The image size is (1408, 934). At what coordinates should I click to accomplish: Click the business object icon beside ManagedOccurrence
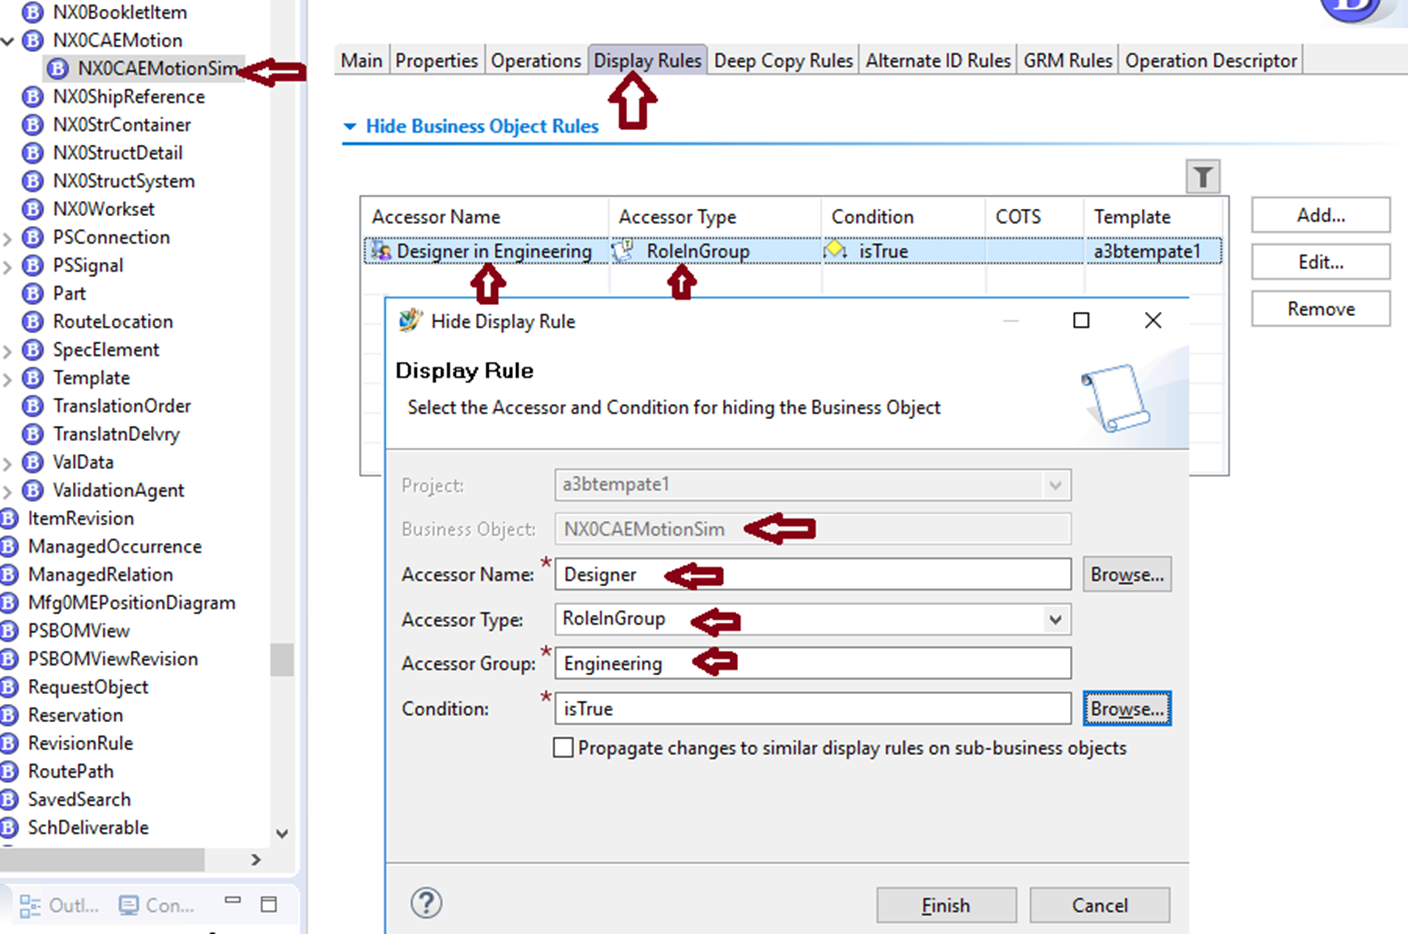click(9, 546)
